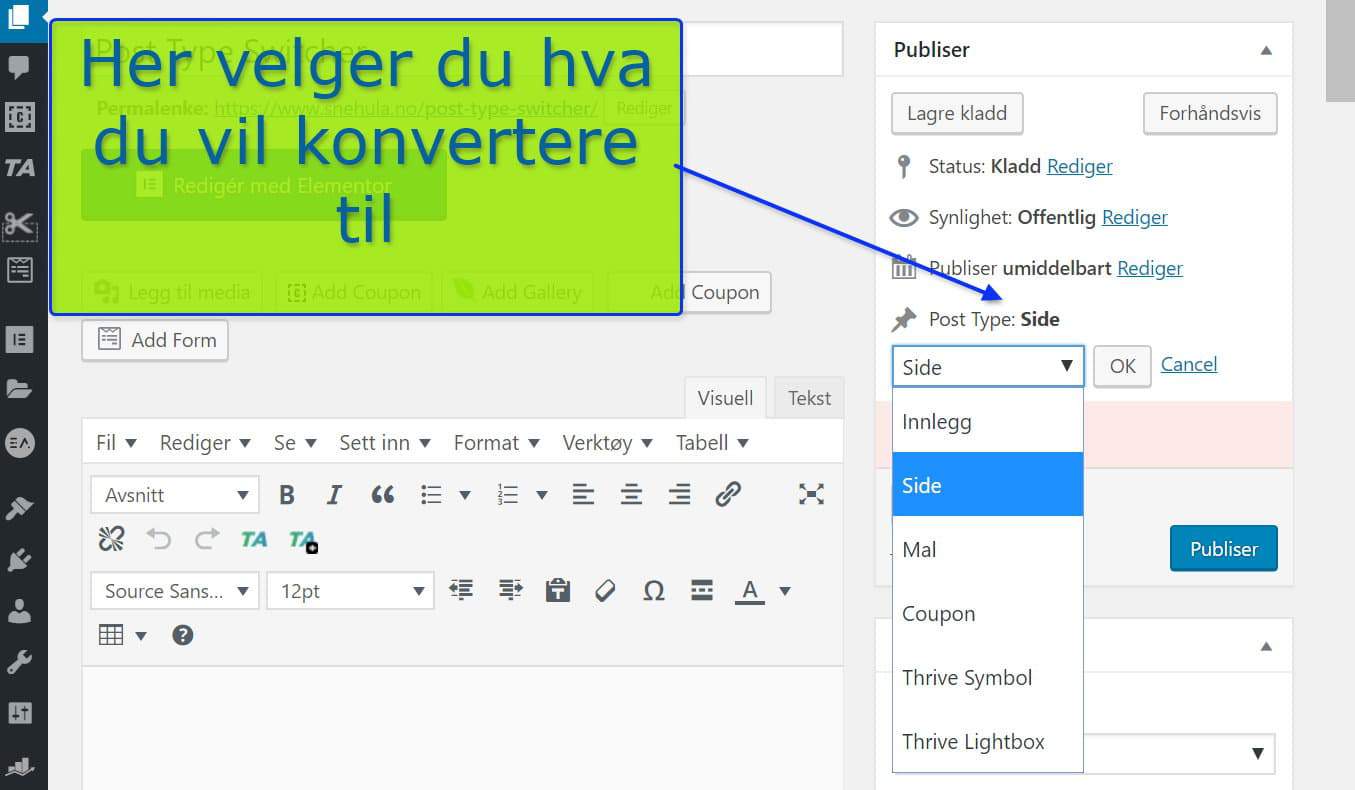Open the Rediger editor menu
Image resolution: width=1355 pixels, height=790 pixels.
[x=207, y=443]
